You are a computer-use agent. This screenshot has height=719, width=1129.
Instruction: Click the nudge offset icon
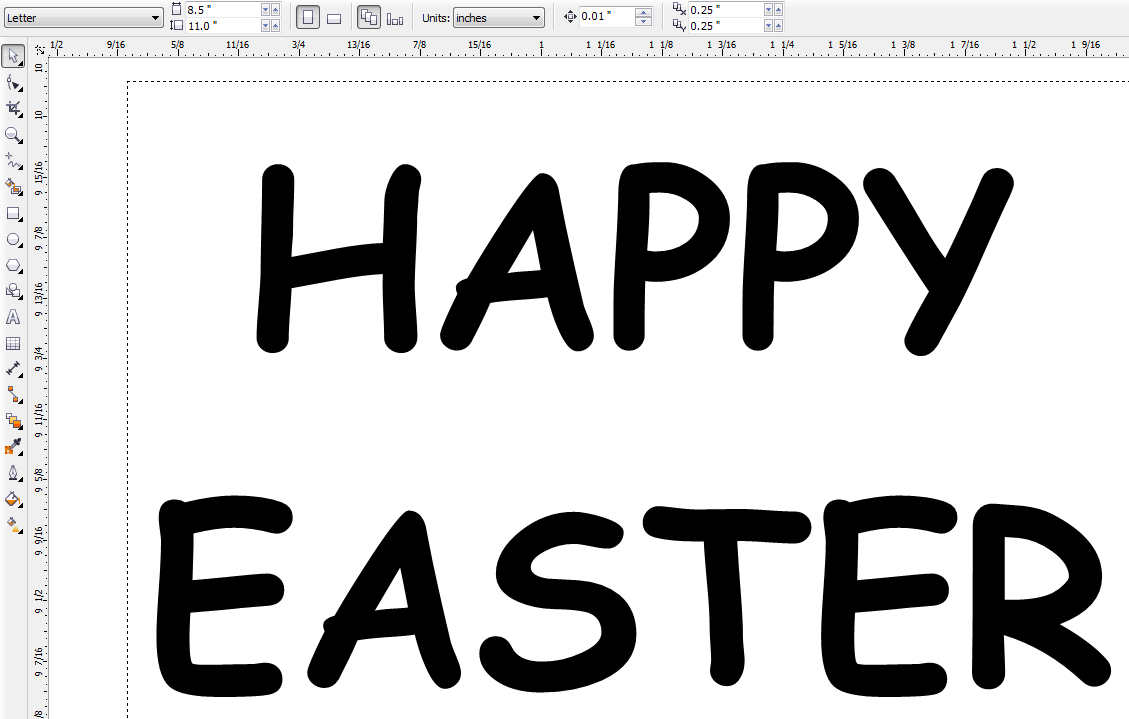(570, 17)
